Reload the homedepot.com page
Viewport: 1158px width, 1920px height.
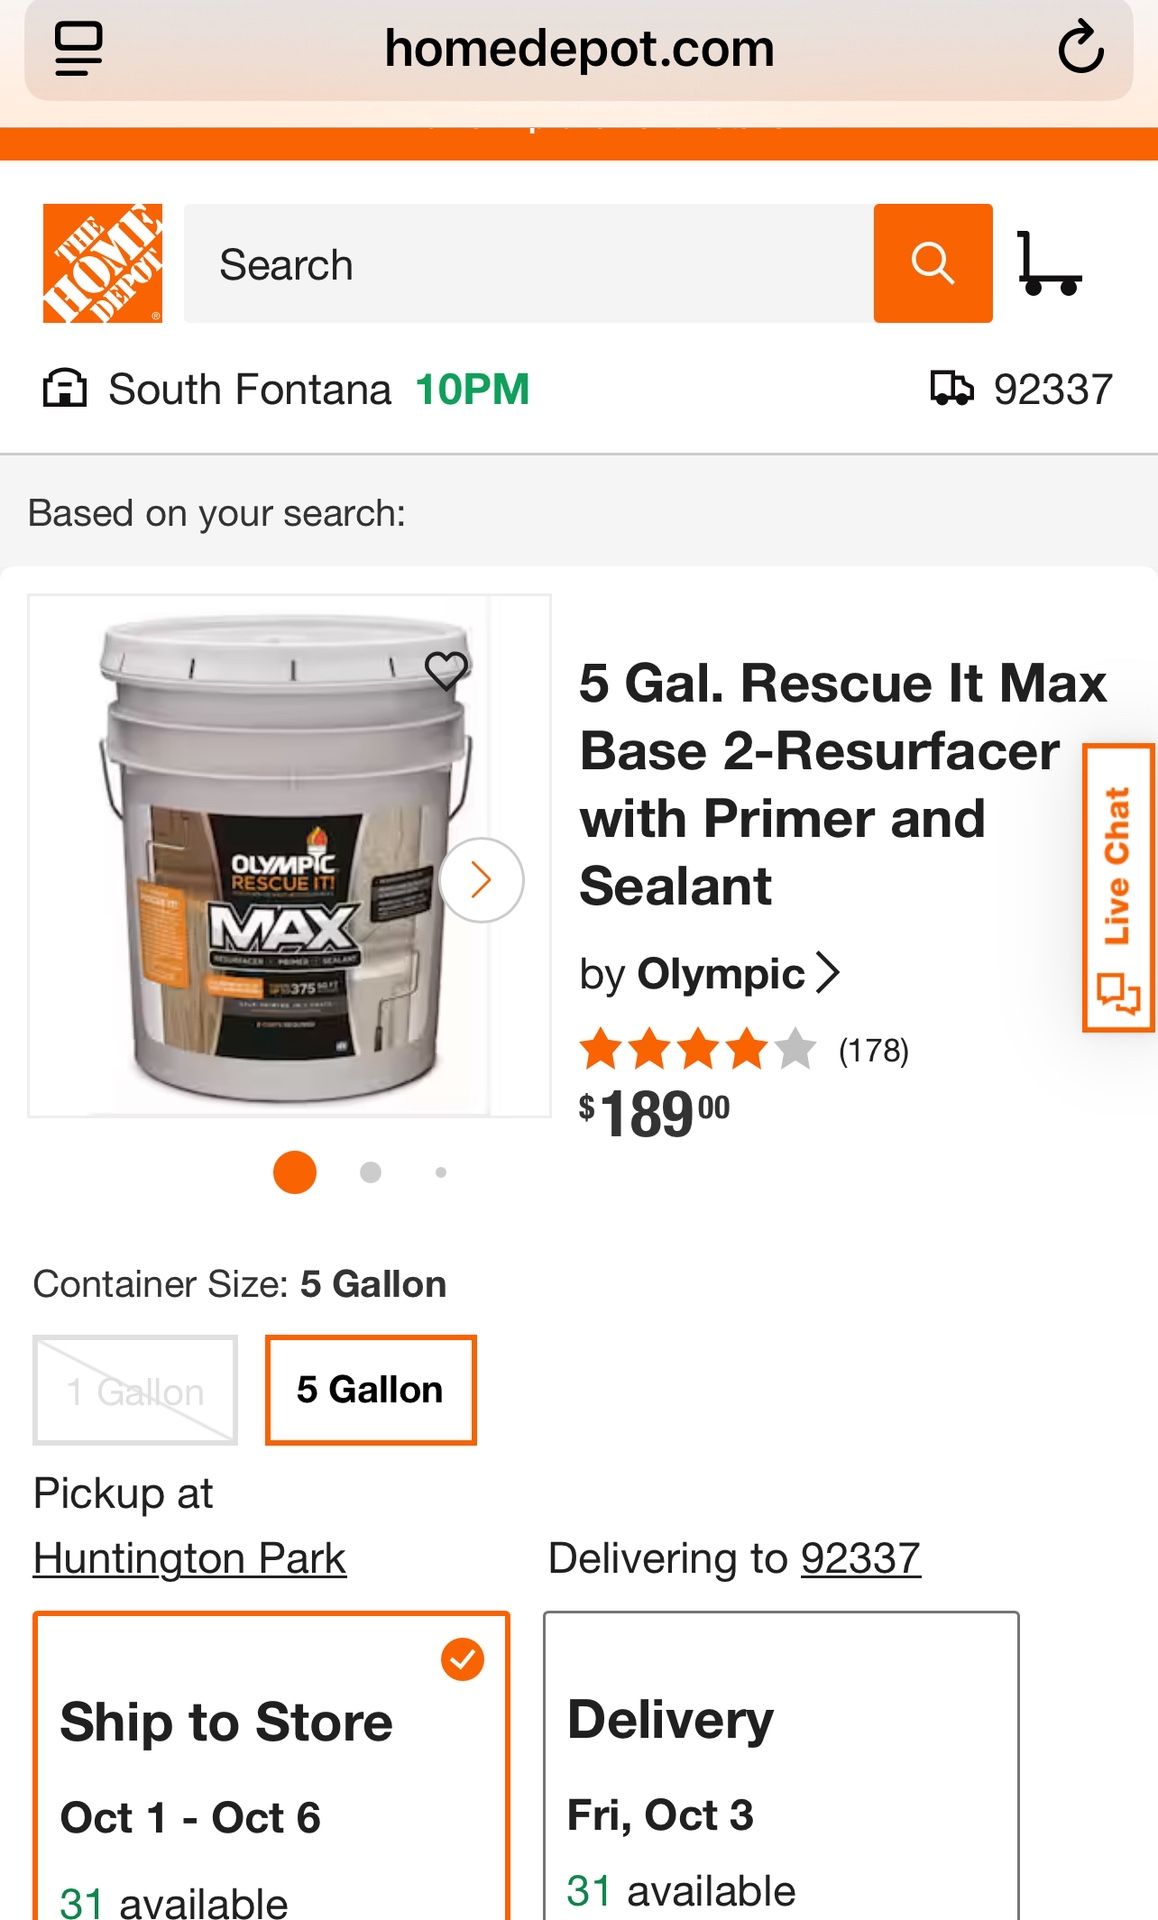pos(1080,48)
